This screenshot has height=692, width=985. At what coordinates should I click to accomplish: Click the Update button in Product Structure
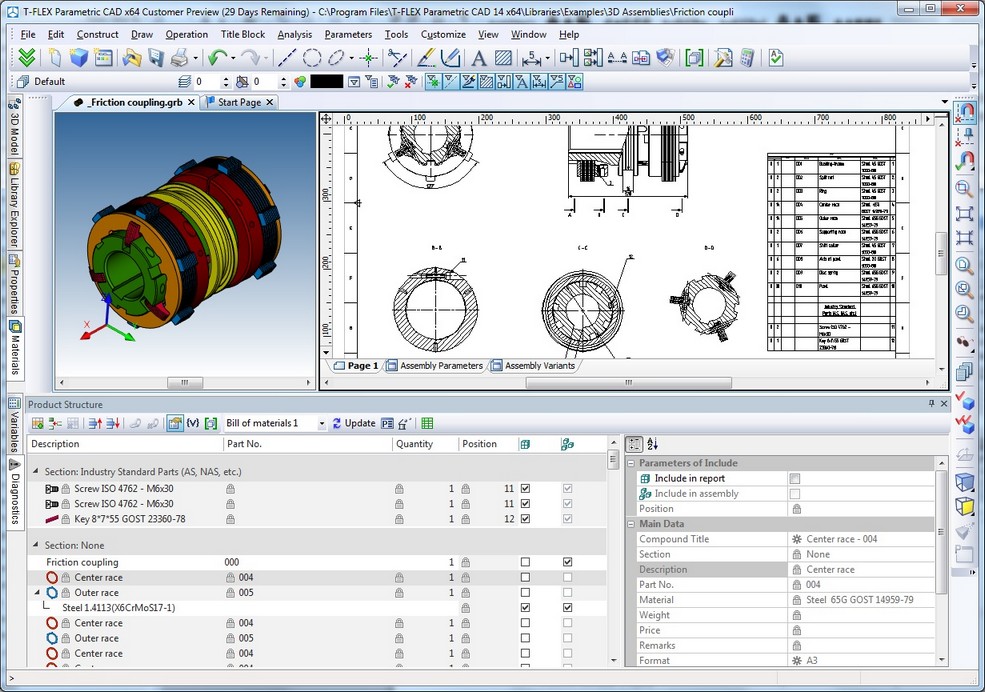354,424
